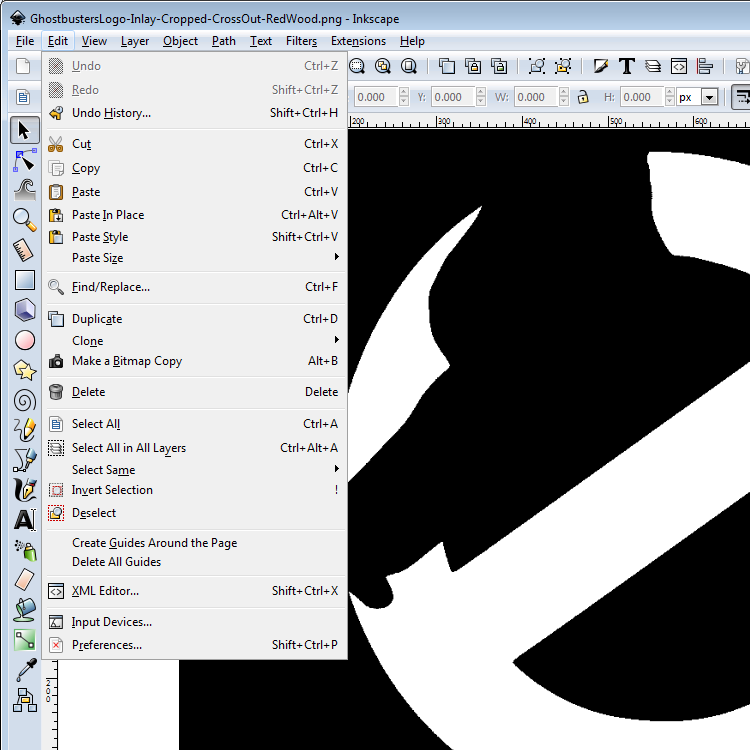Select the Paint Bucket fill tool
750x750 pixels.
coord(24,610)
